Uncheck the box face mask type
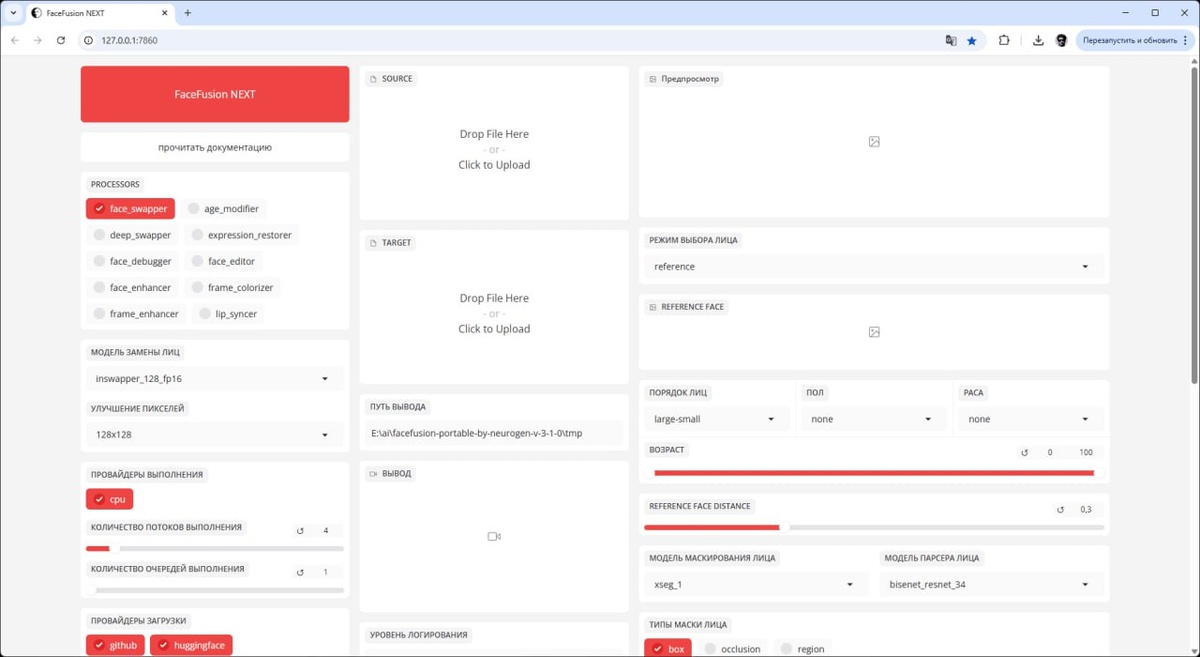This screenshot has height=657, width=1200. pyautogui.click(x=668, y=649)
